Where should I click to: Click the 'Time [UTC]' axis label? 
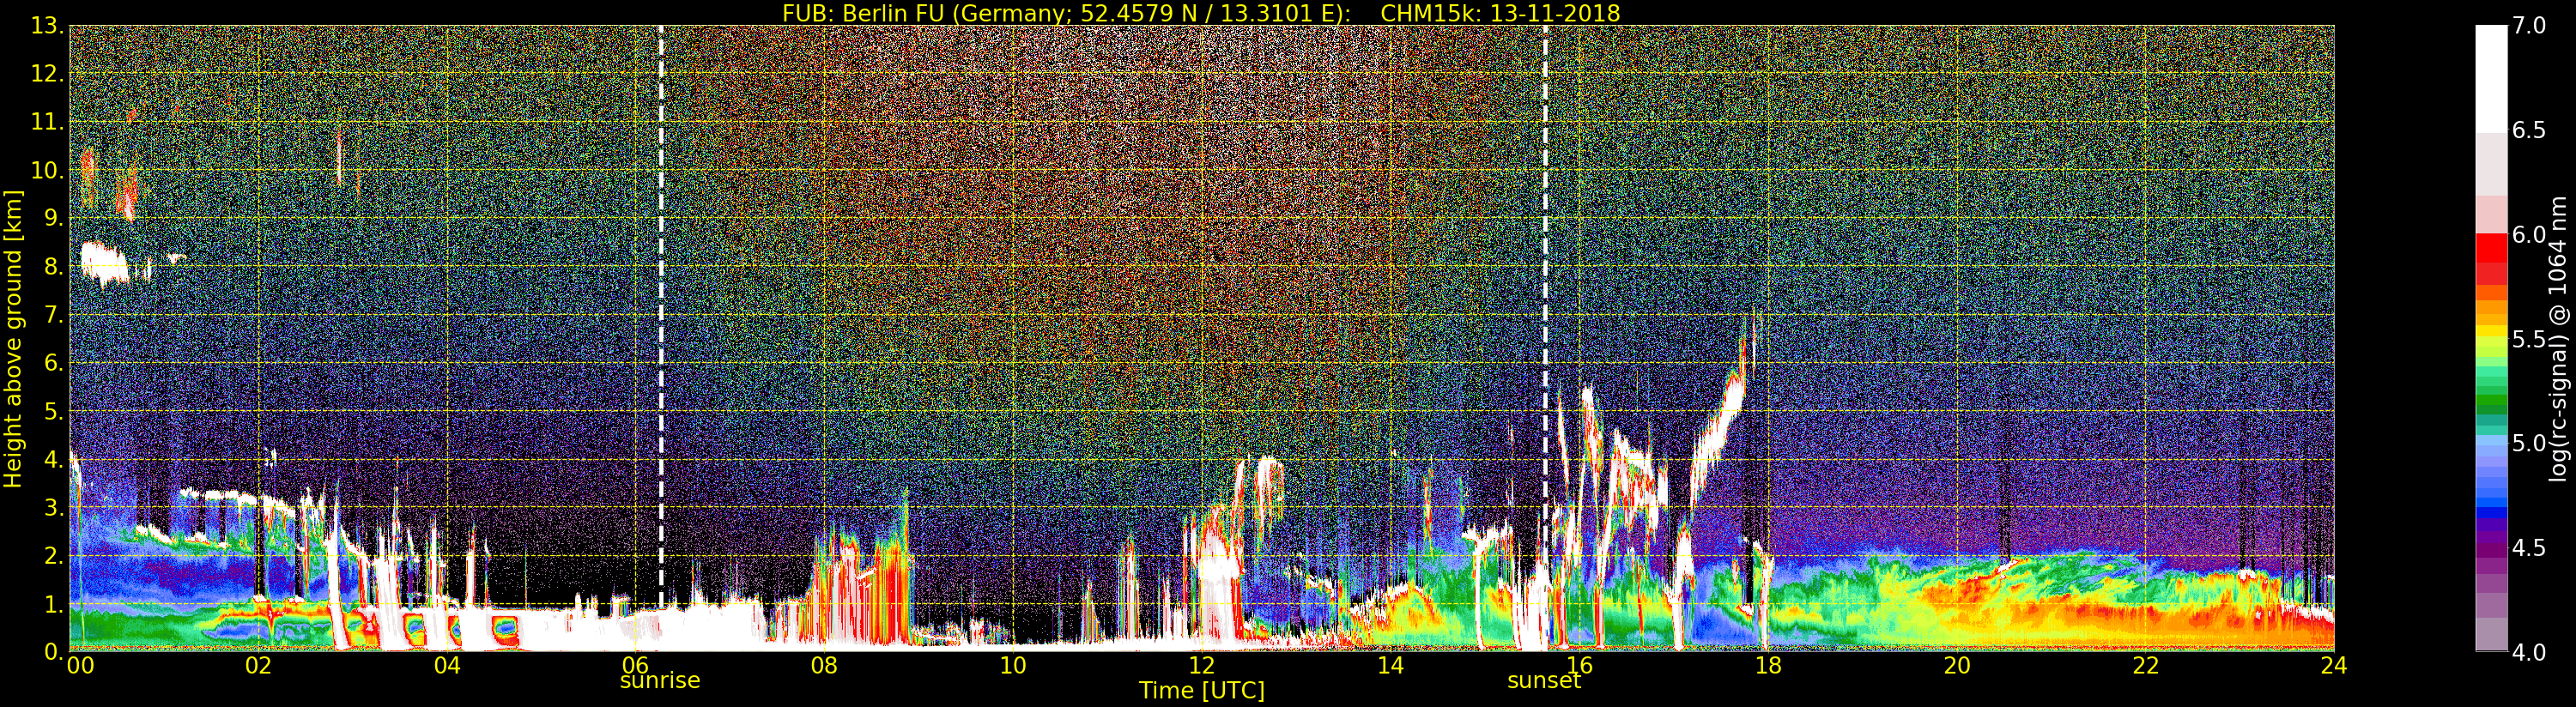pos(1201,691)
